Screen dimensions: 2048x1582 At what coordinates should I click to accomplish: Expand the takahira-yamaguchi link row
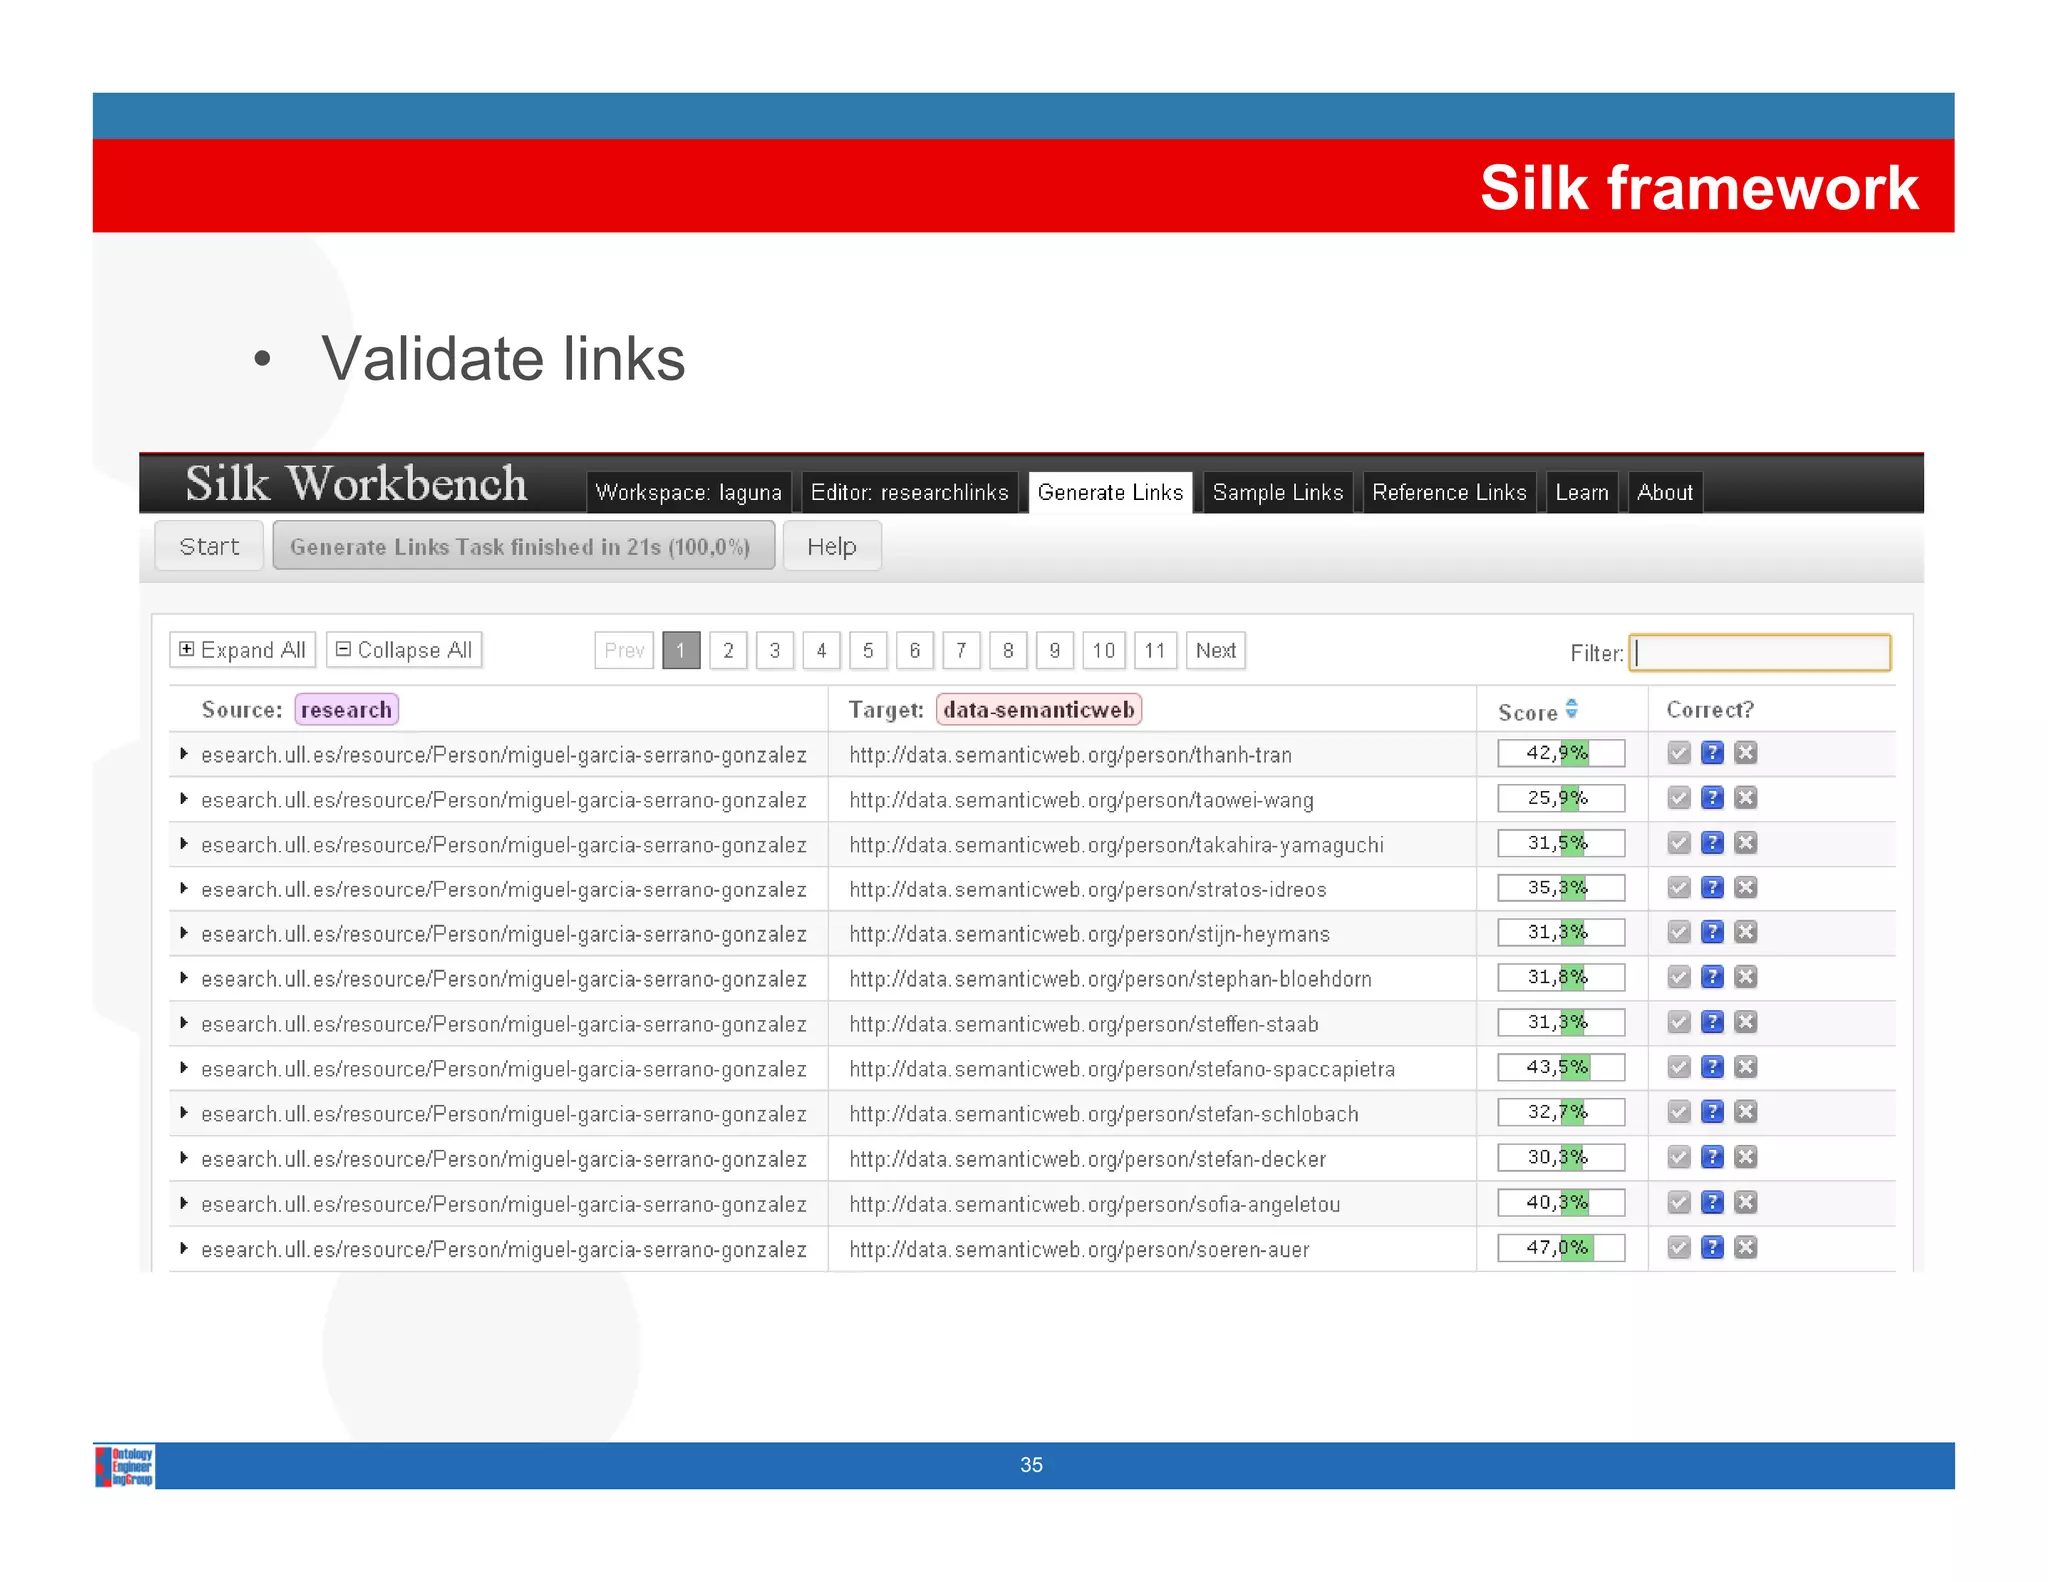[x=184, y=844]
